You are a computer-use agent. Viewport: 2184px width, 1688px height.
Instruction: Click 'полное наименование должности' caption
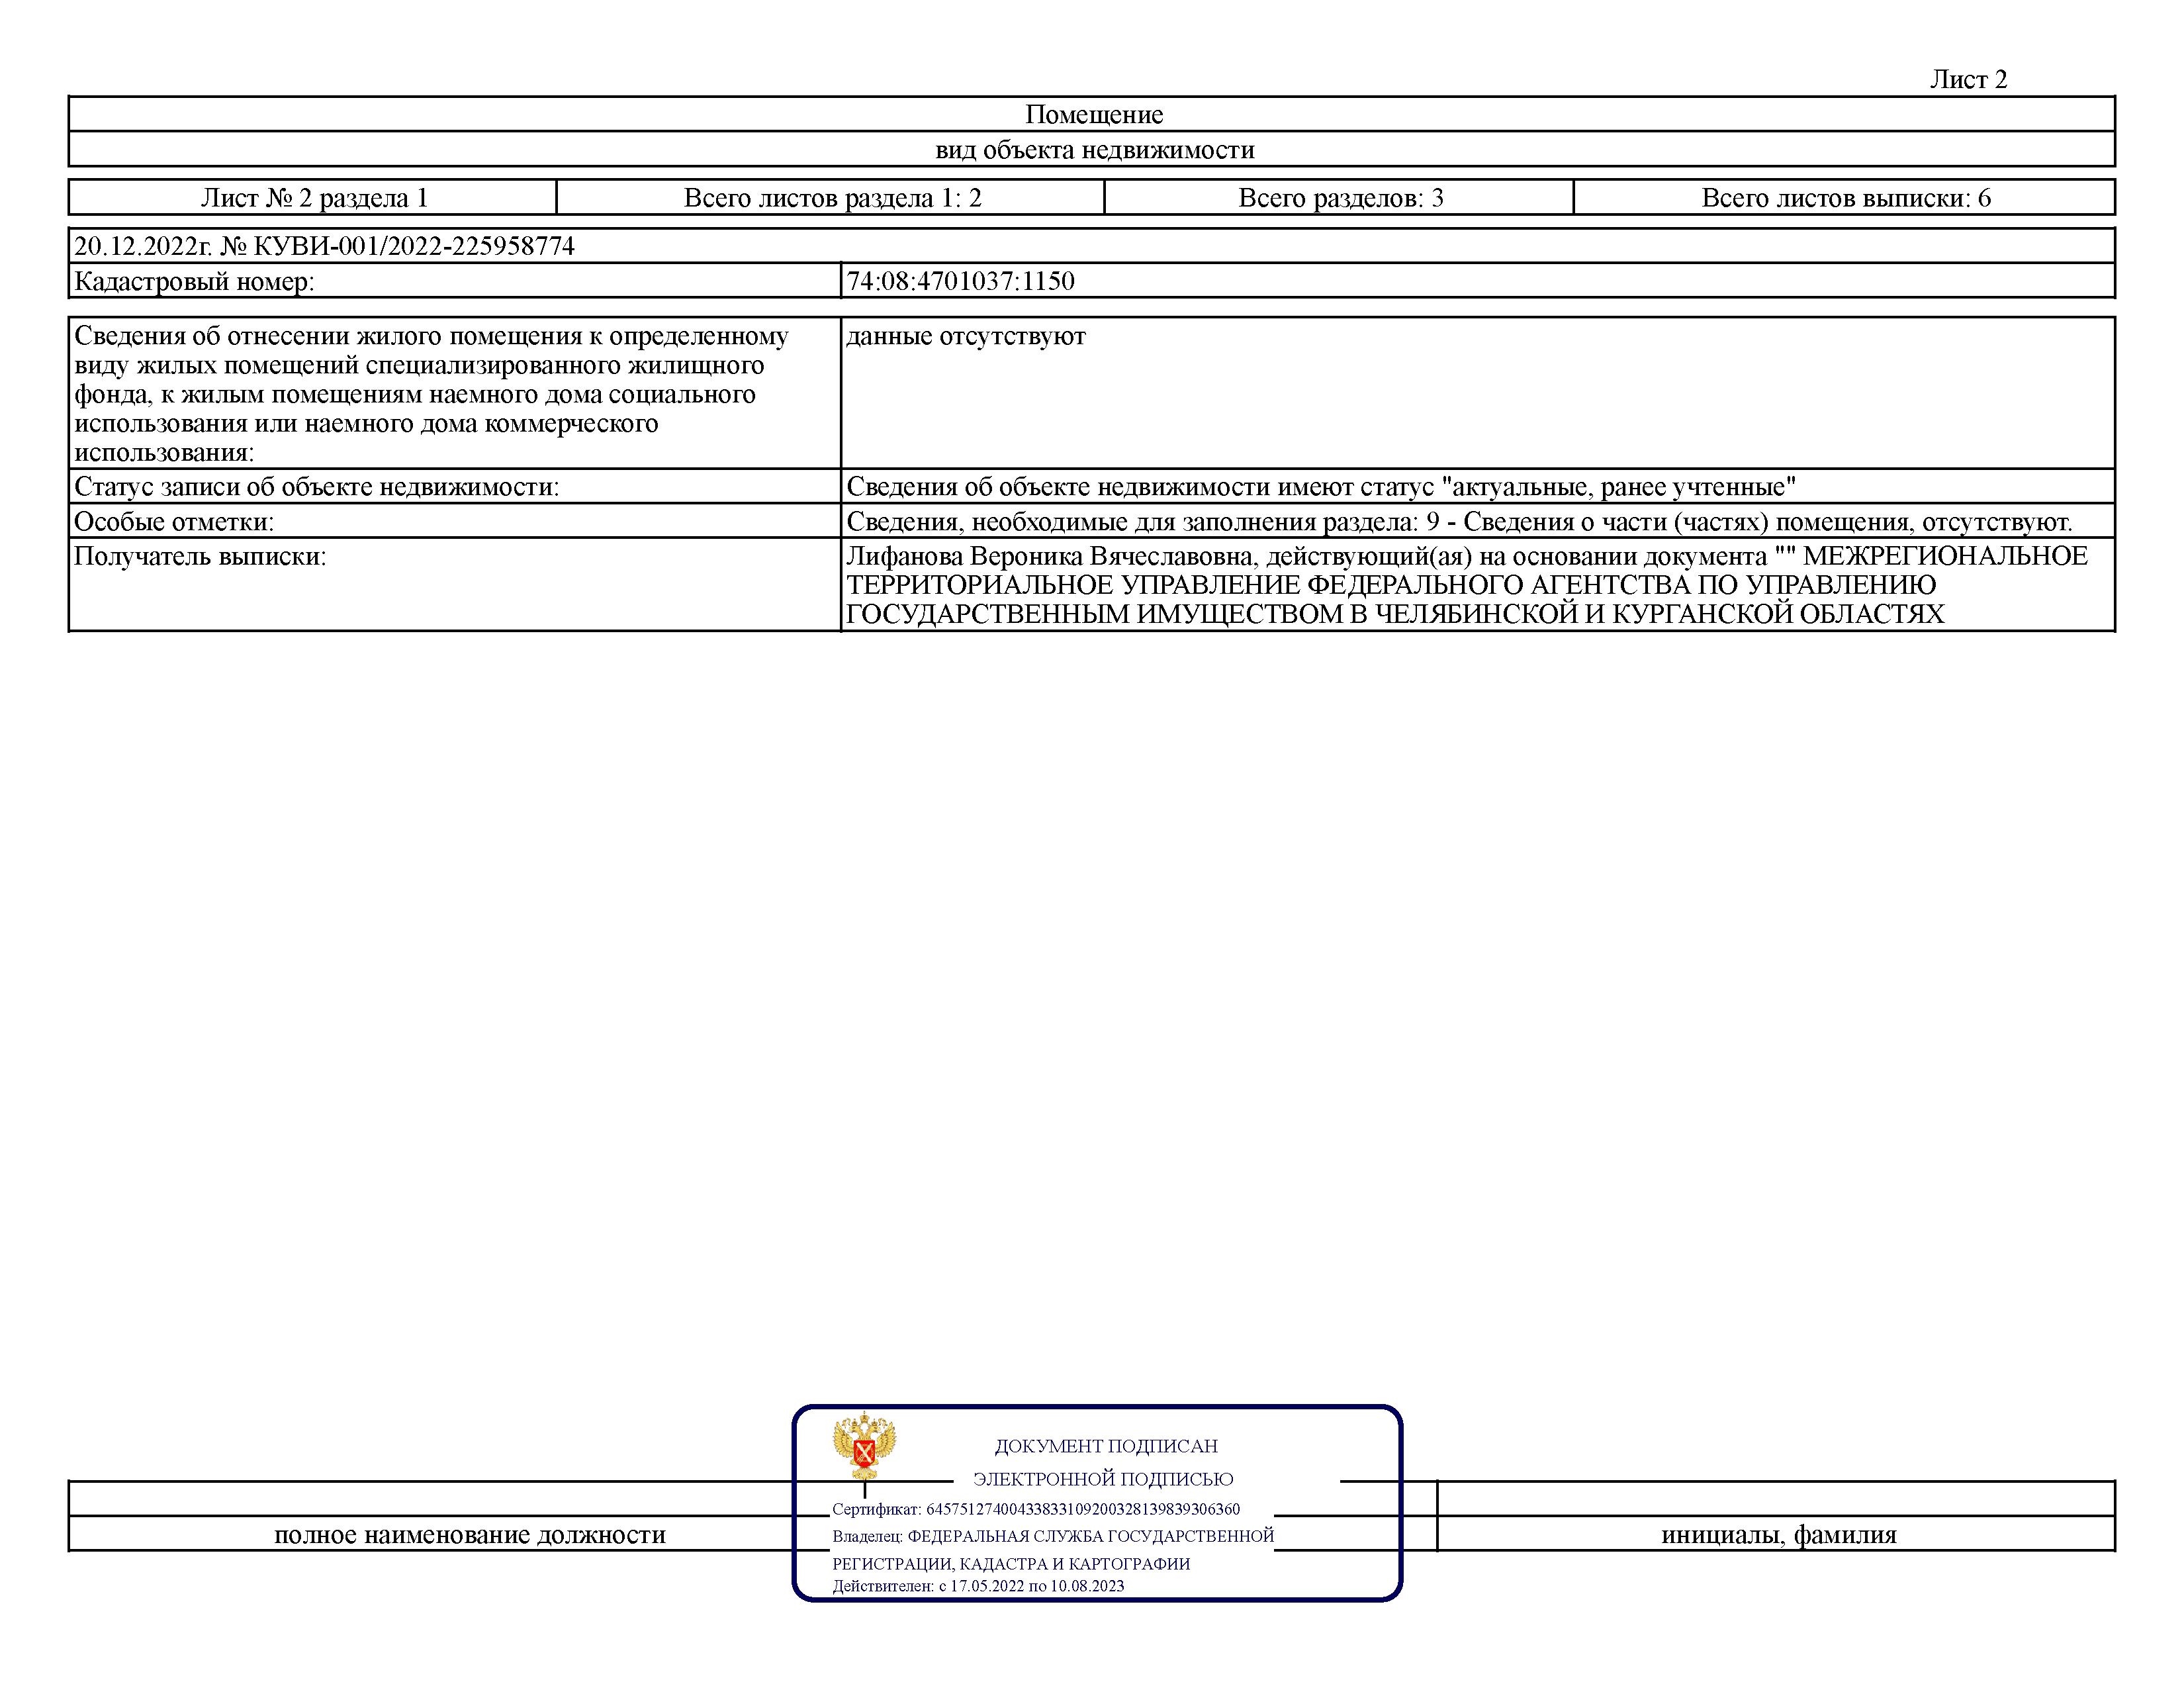click(x=470, y=1535)
